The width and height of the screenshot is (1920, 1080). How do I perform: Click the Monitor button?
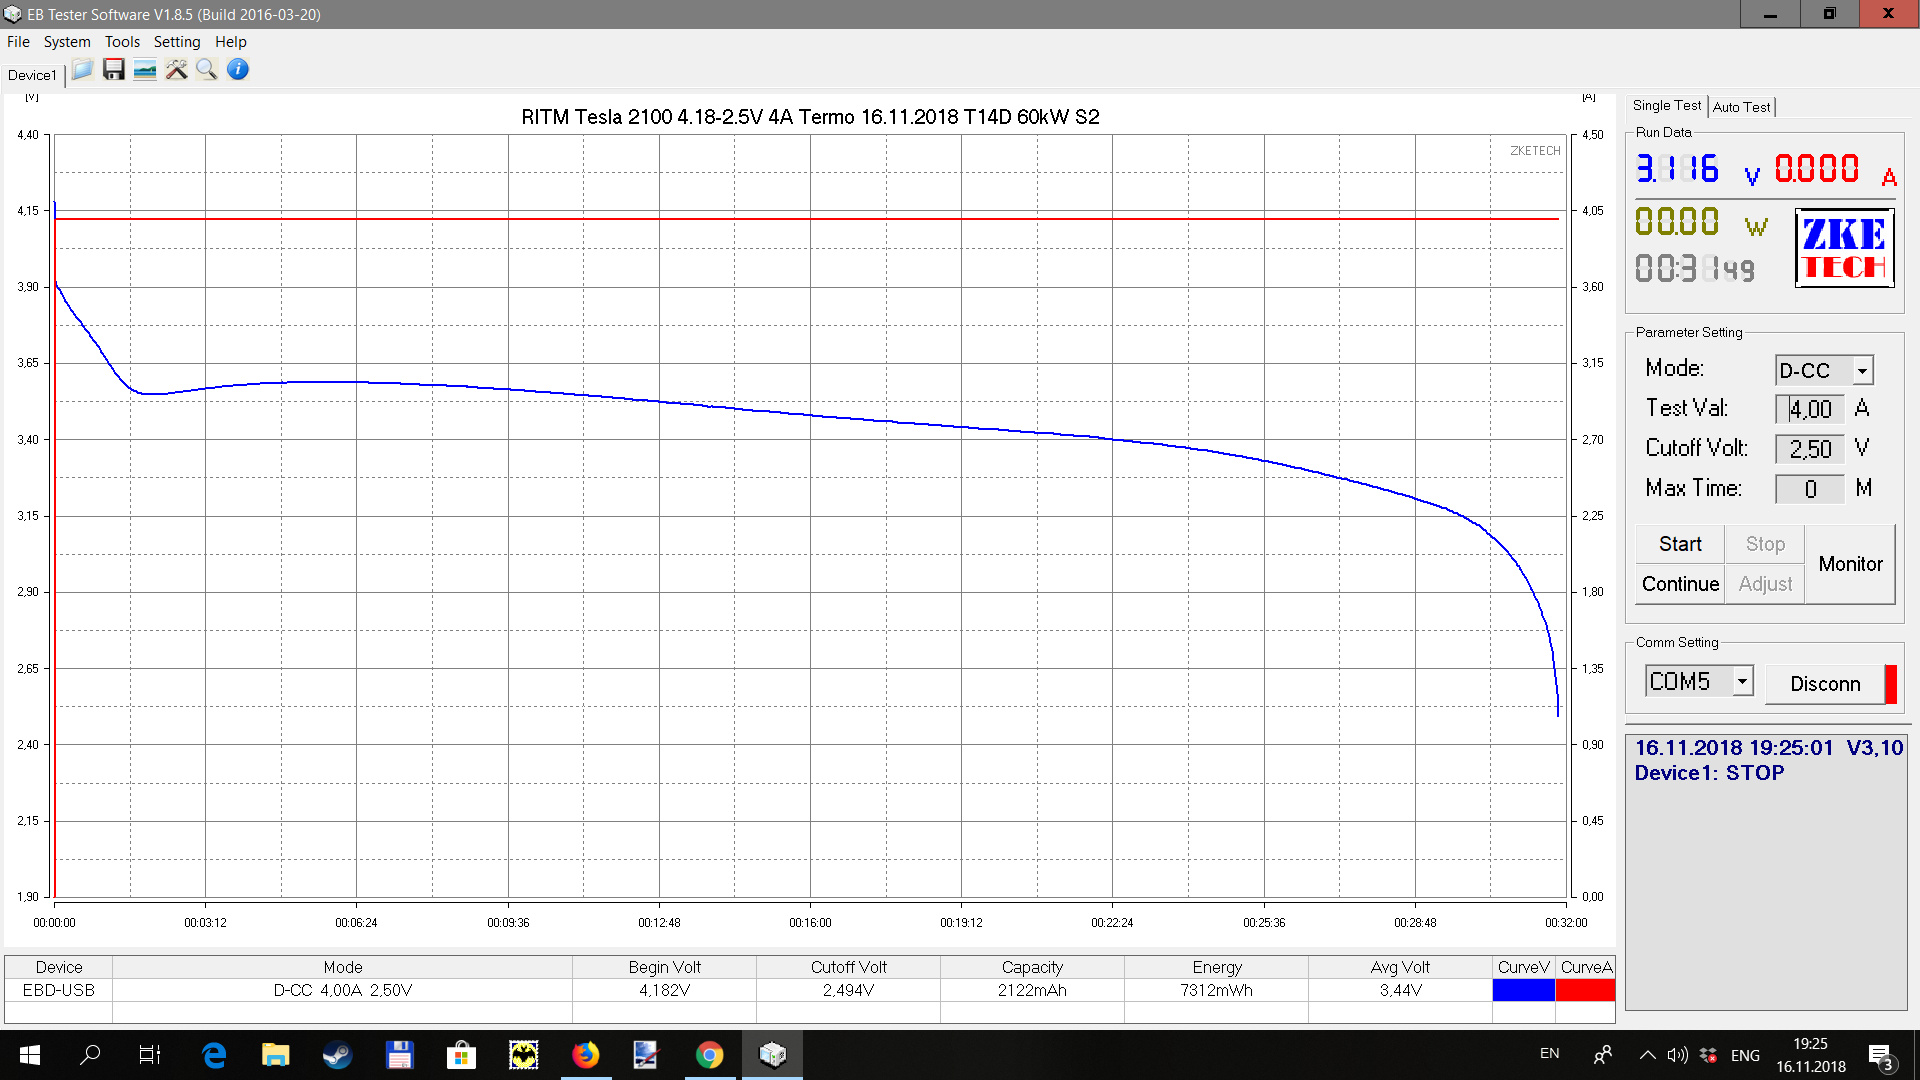(x=1850, y=564)
